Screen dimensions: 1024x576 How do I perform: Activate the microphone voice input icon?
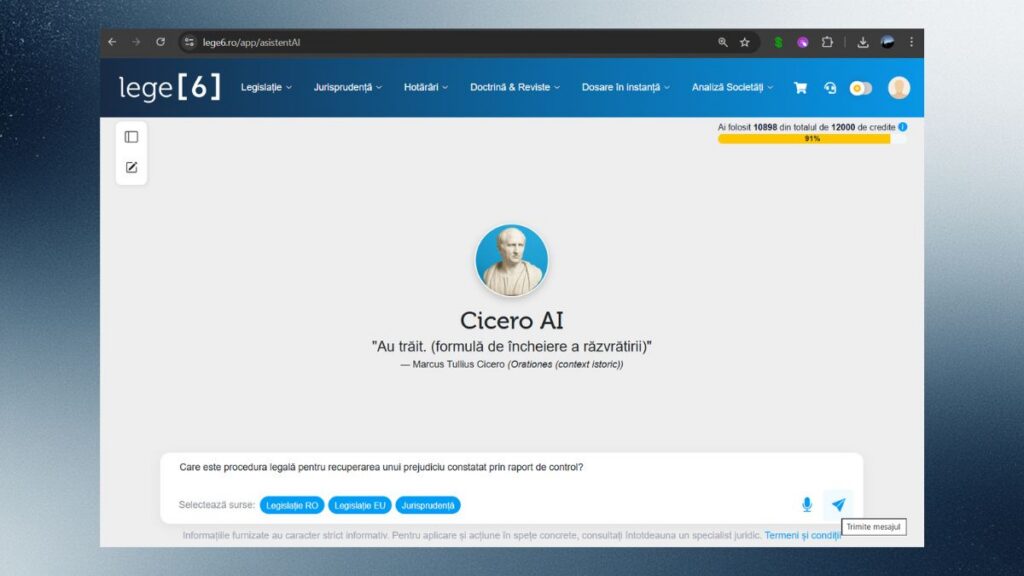pos(806,505)
